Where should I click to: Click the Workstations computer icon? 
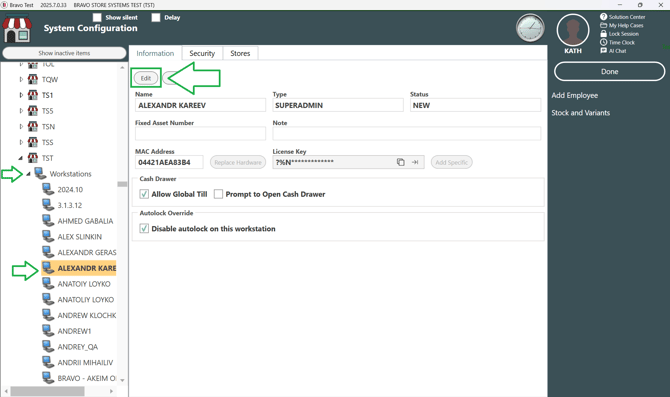tap(41, 174)
